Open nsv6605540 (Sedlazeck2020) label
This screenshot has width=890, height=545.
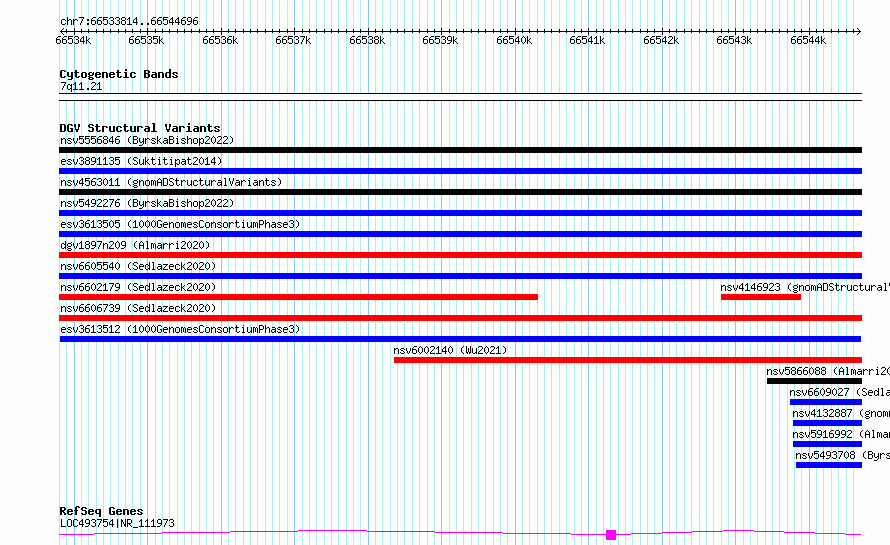pos(138,266)
